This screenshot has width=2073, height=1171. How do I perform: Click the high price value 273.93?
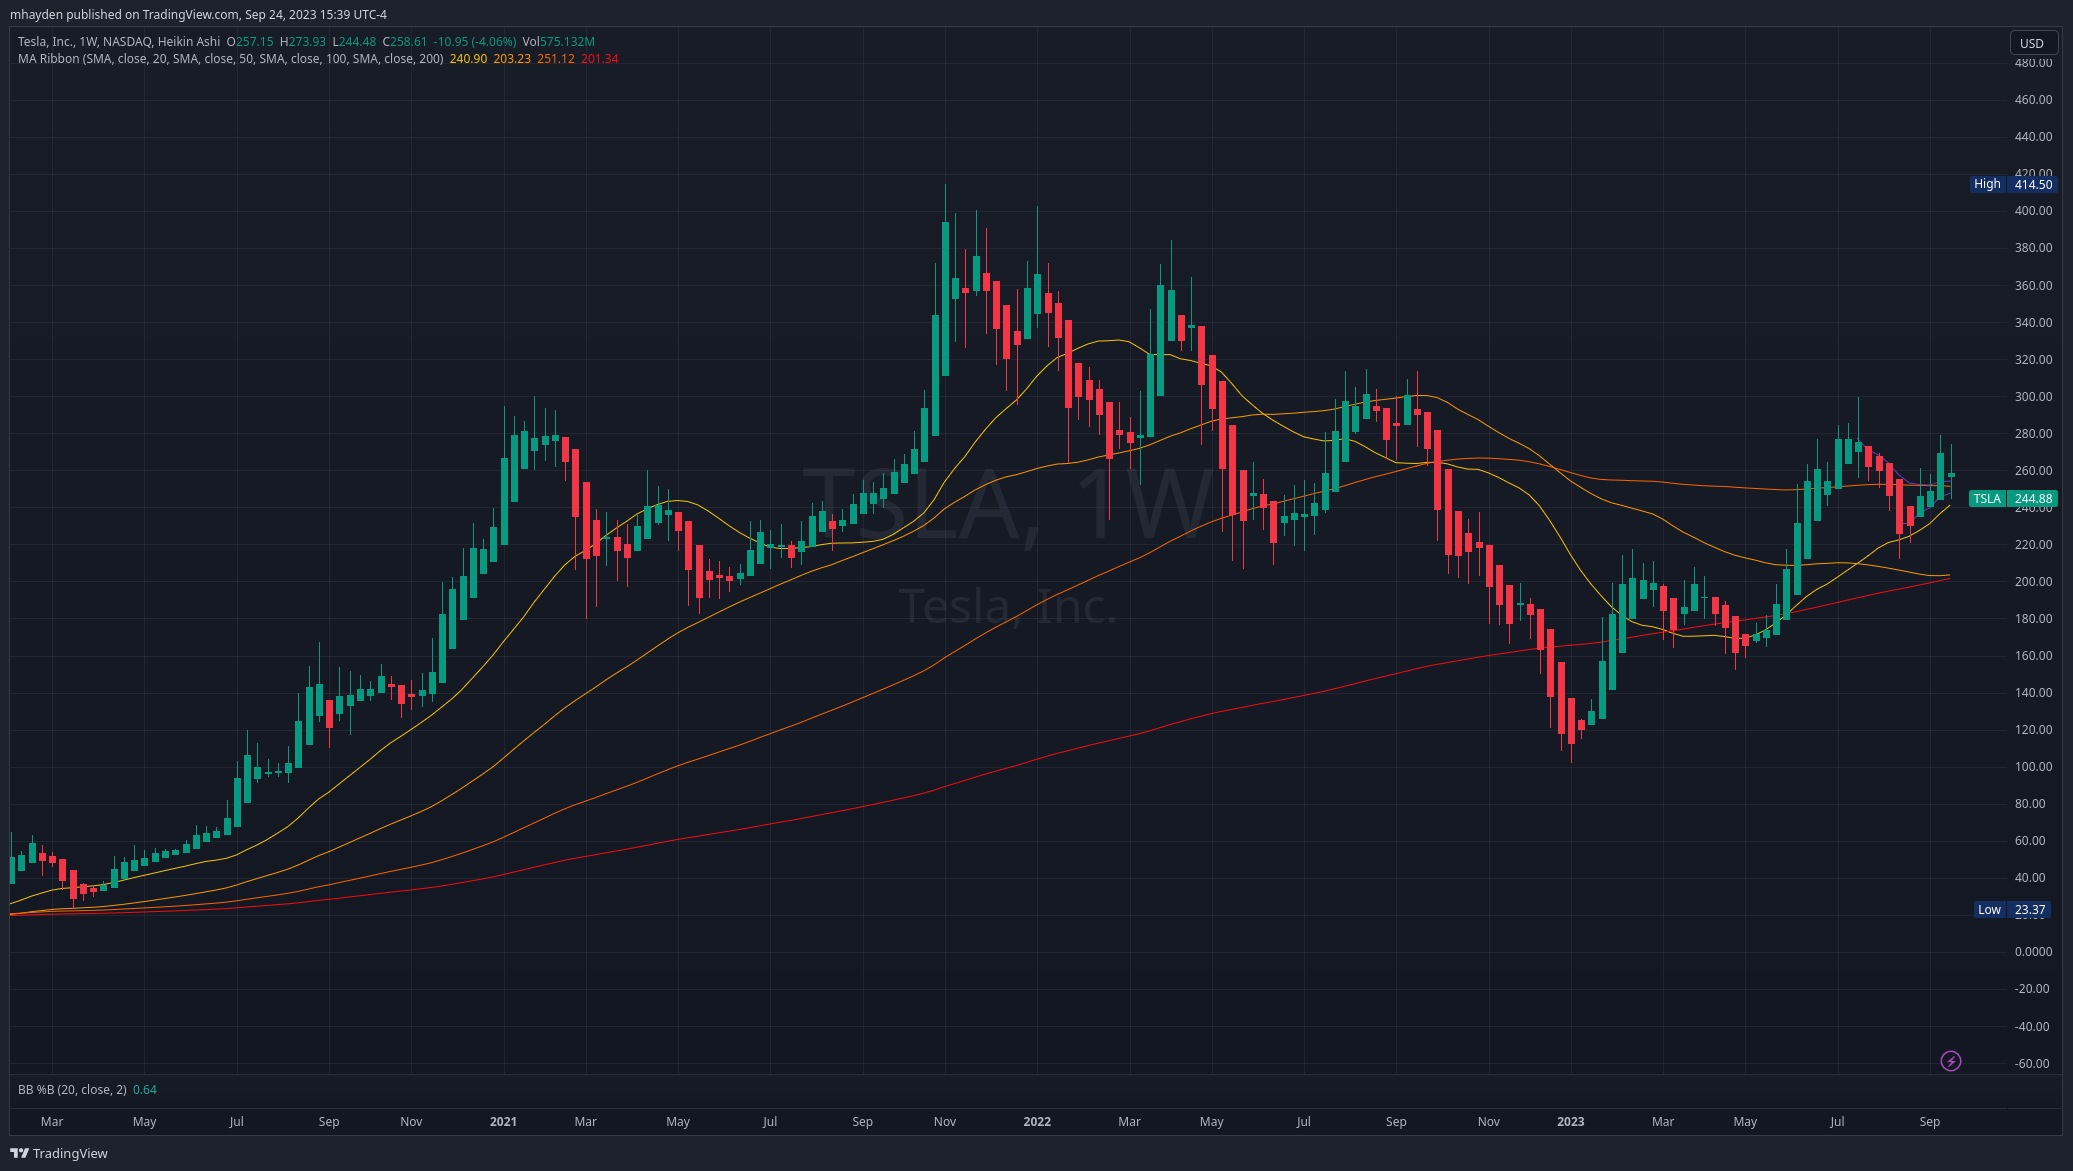[307, 42]
